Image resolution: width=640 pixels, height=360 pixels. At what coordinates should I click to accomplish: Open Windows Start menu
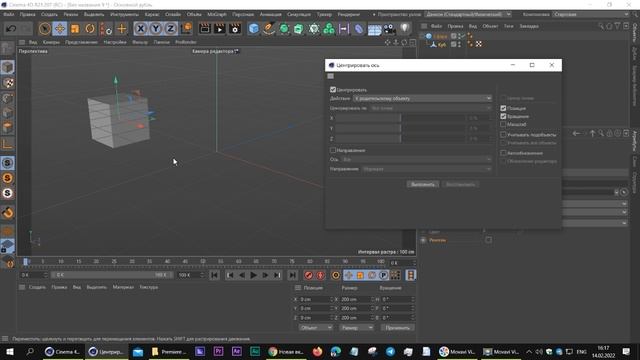pyautogui.click(x=9, y=352)
